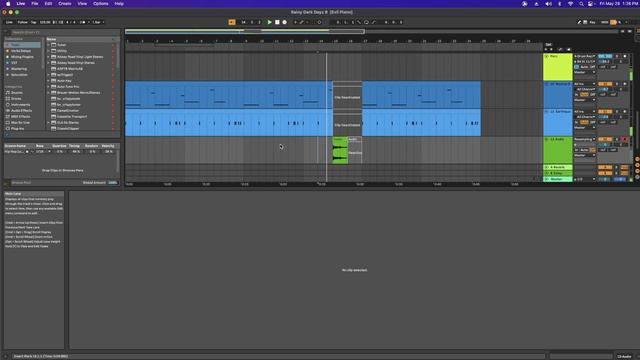Select Mastering collection in browser
The image size is (640, 360).
(19, 69)
